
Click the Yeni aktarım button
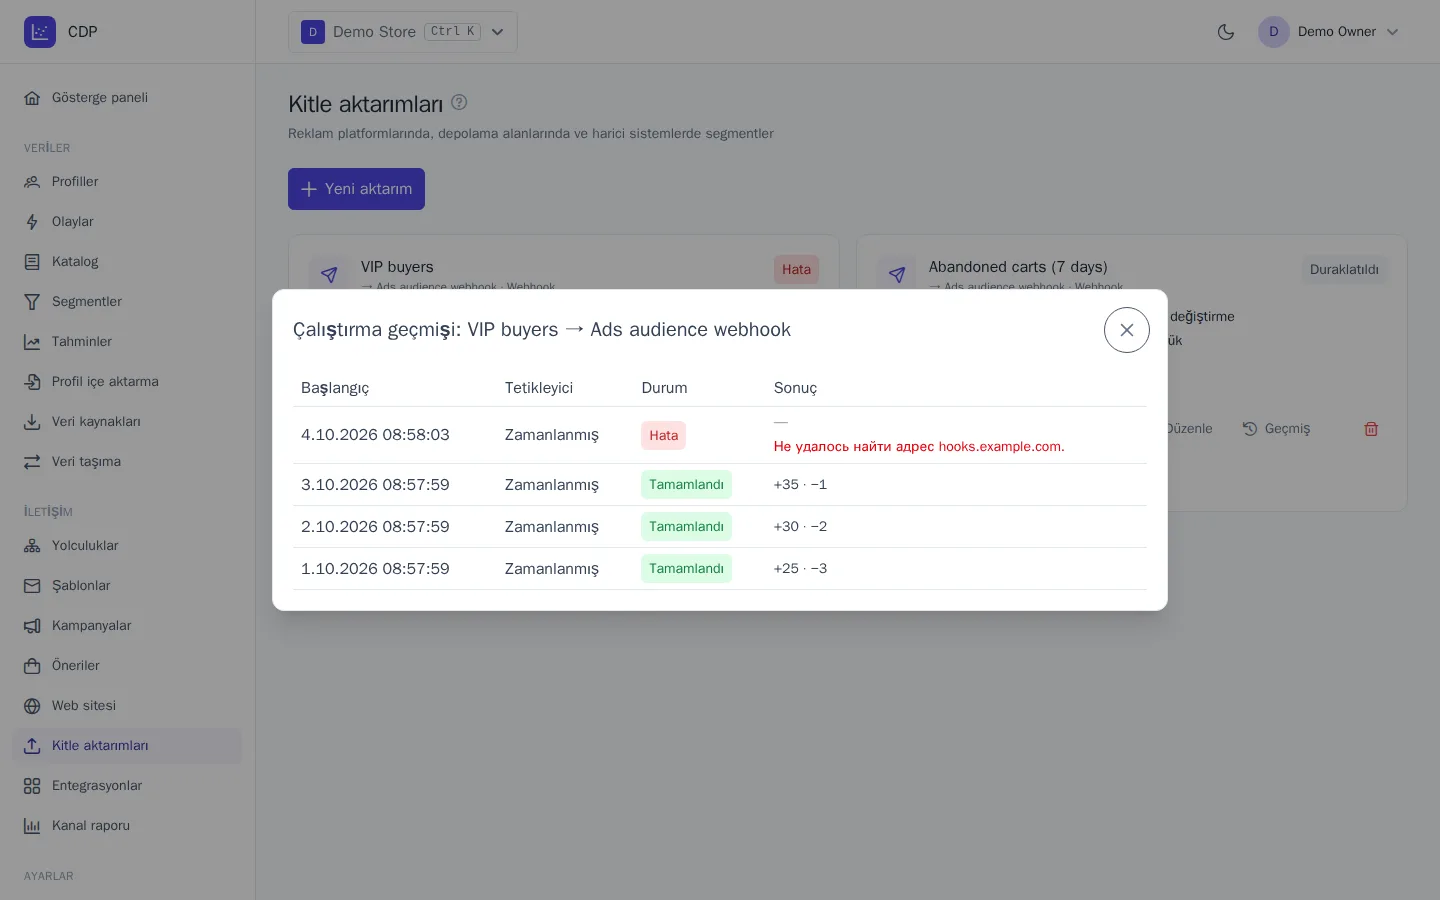click(356, 189)
